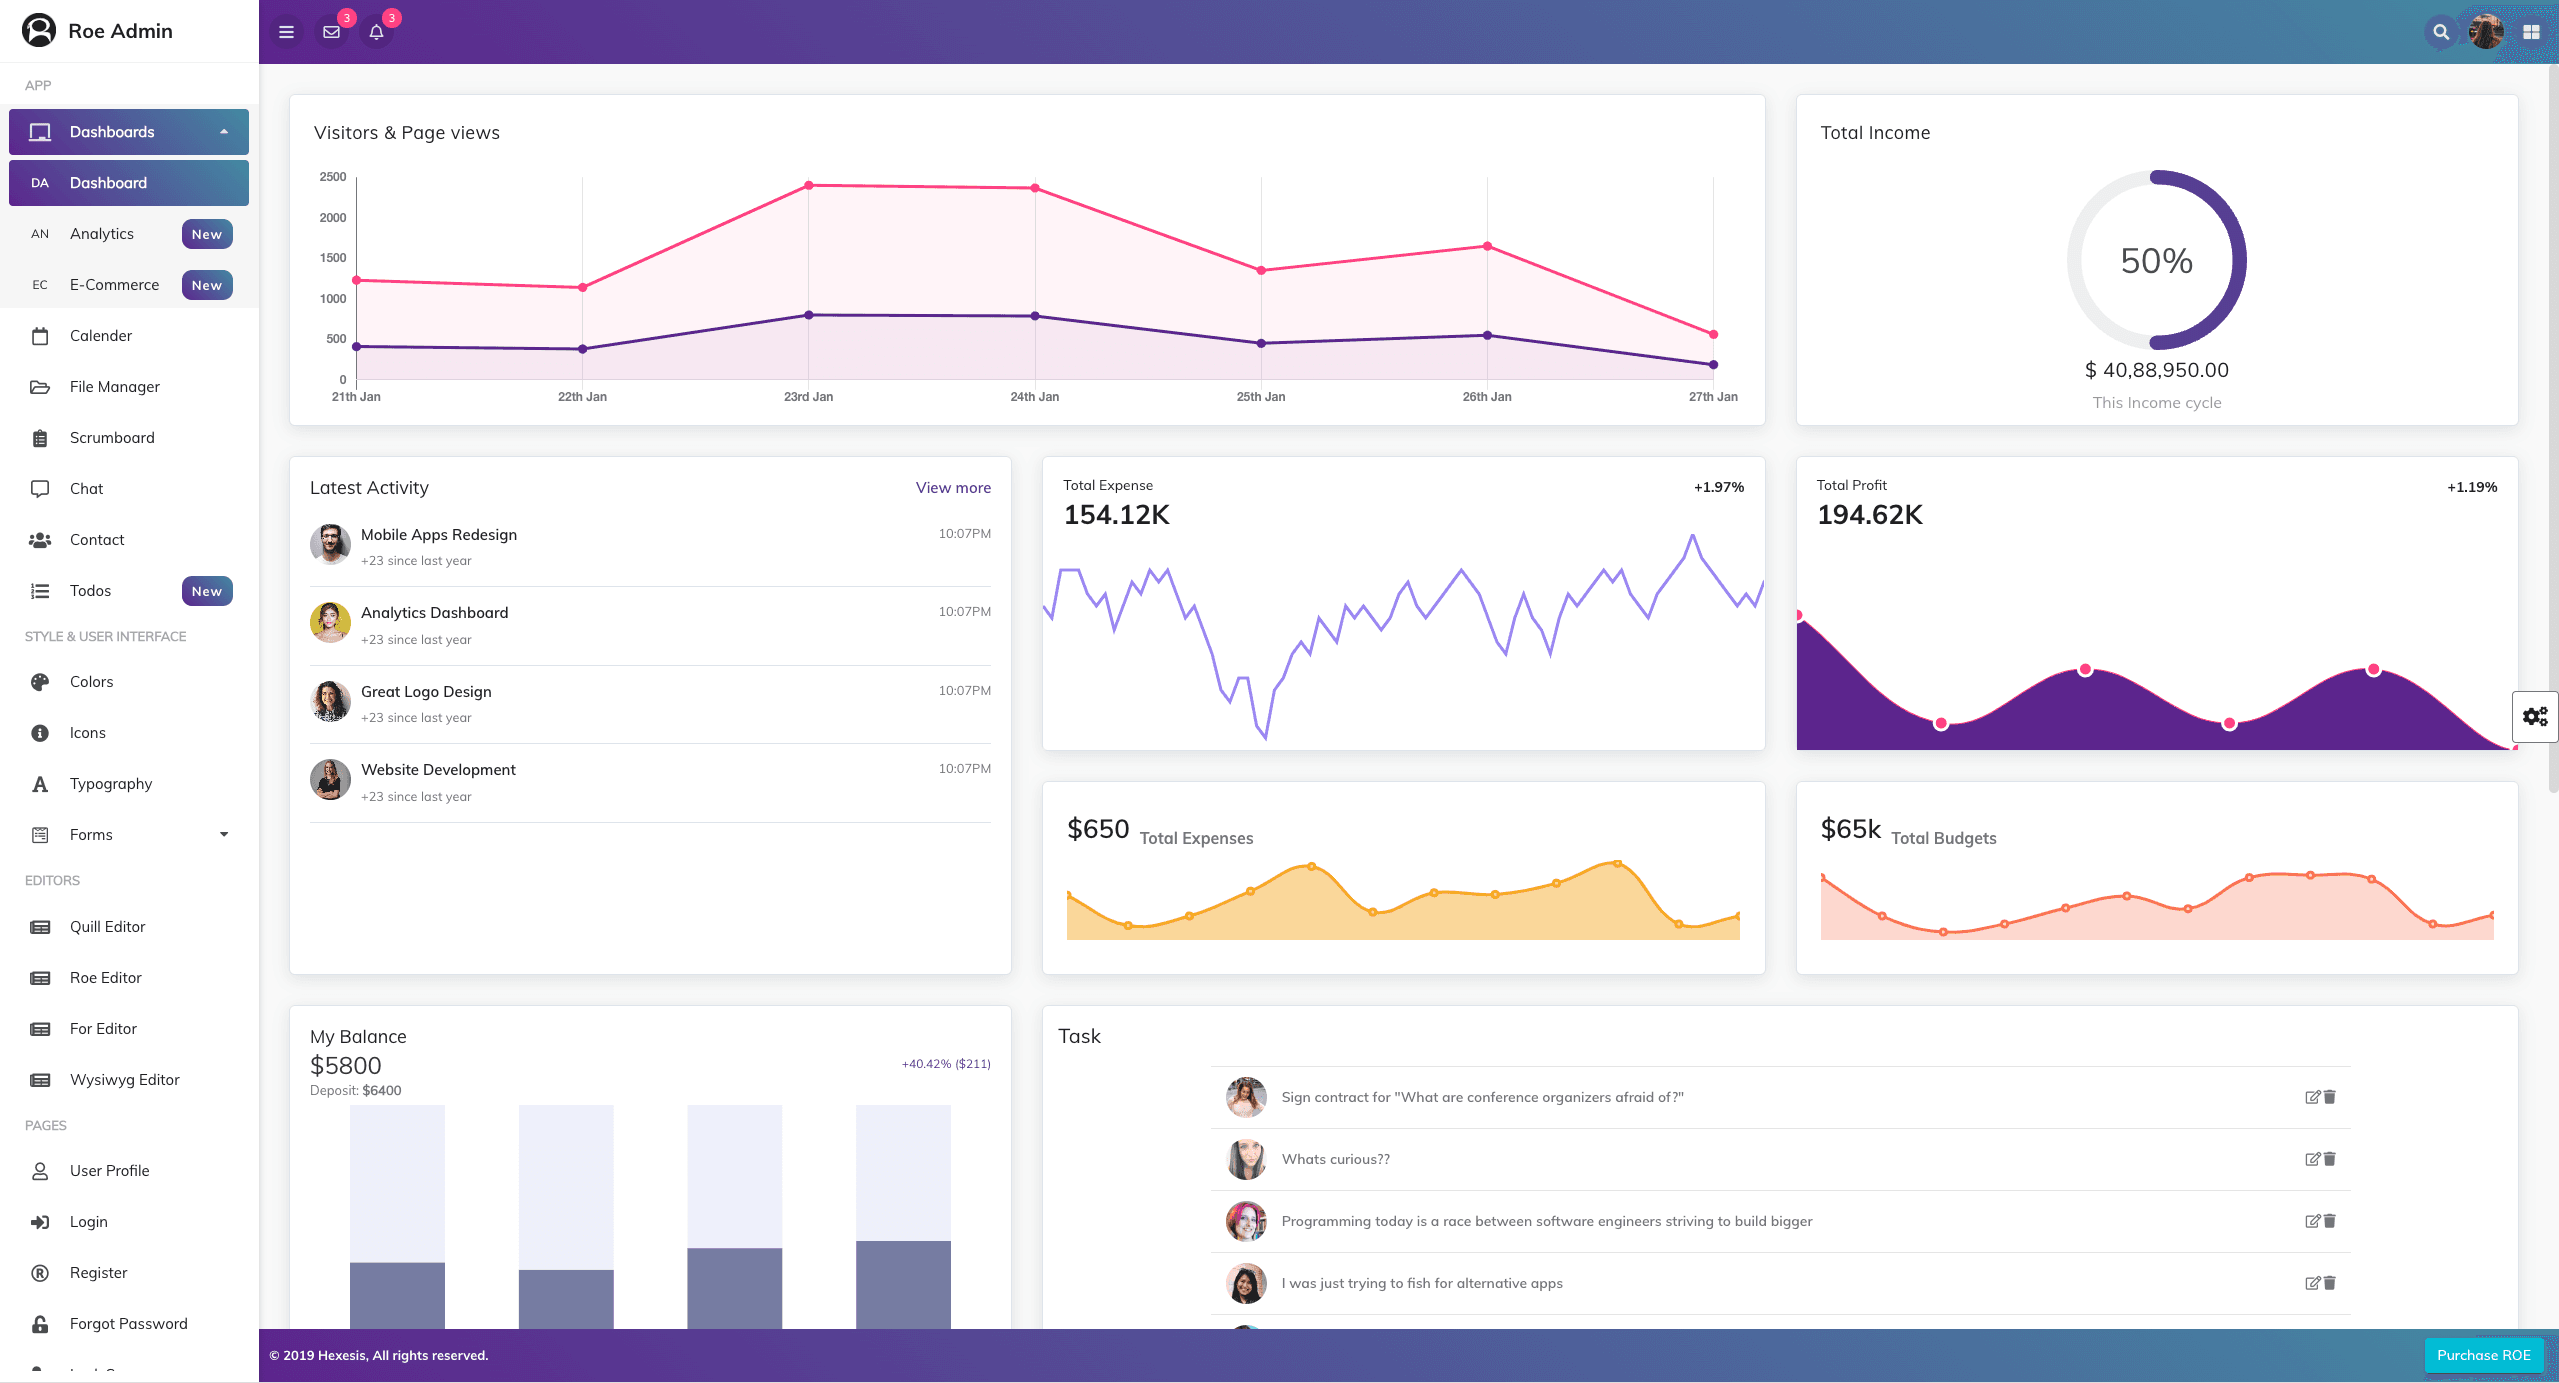Open the bell notifications icon
2559x1383 pixels.
[x=376, y=32]
